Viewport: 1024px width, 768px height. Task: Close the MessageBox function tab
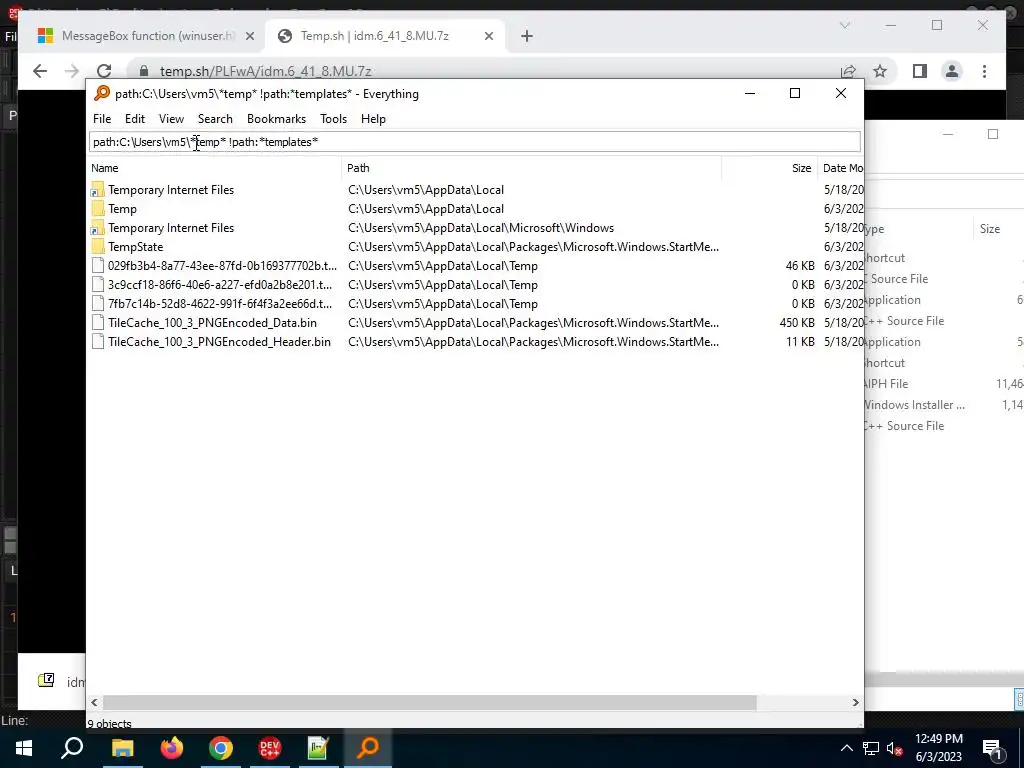[249, 37]
